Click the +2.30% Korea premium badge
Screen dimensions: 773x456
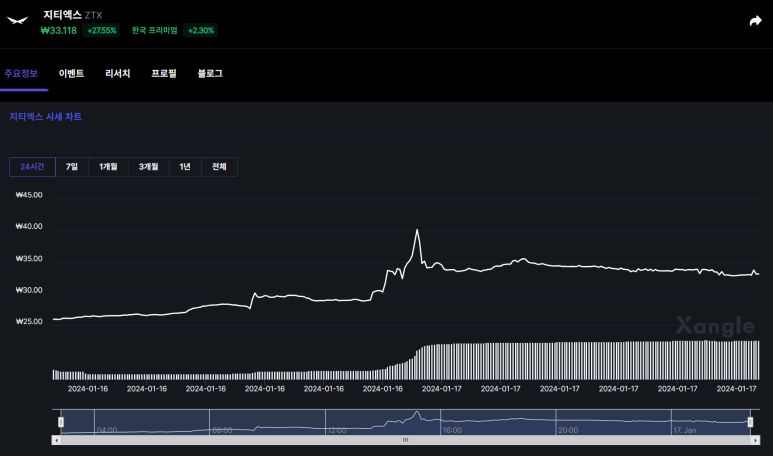coord(201,31)
